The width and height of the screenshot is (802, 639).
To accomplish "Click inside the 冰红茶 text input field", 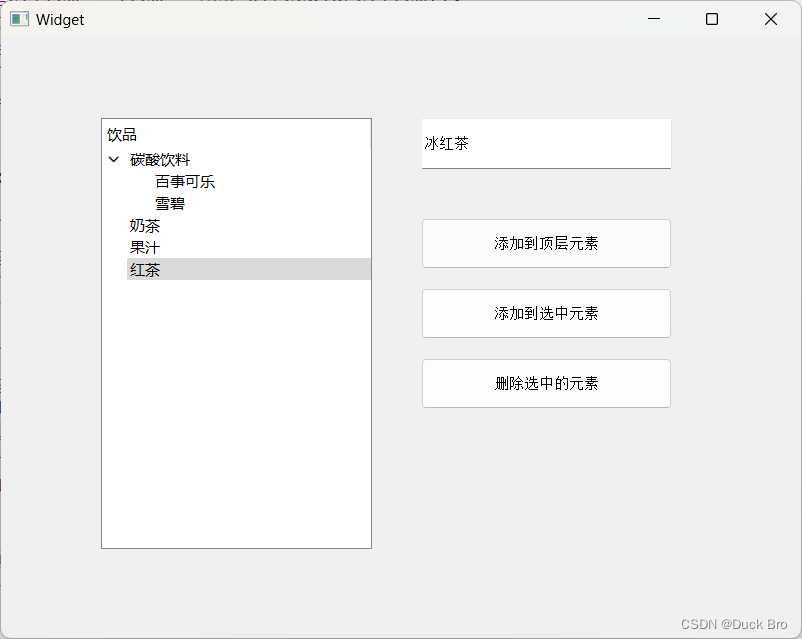I will 546,144.
